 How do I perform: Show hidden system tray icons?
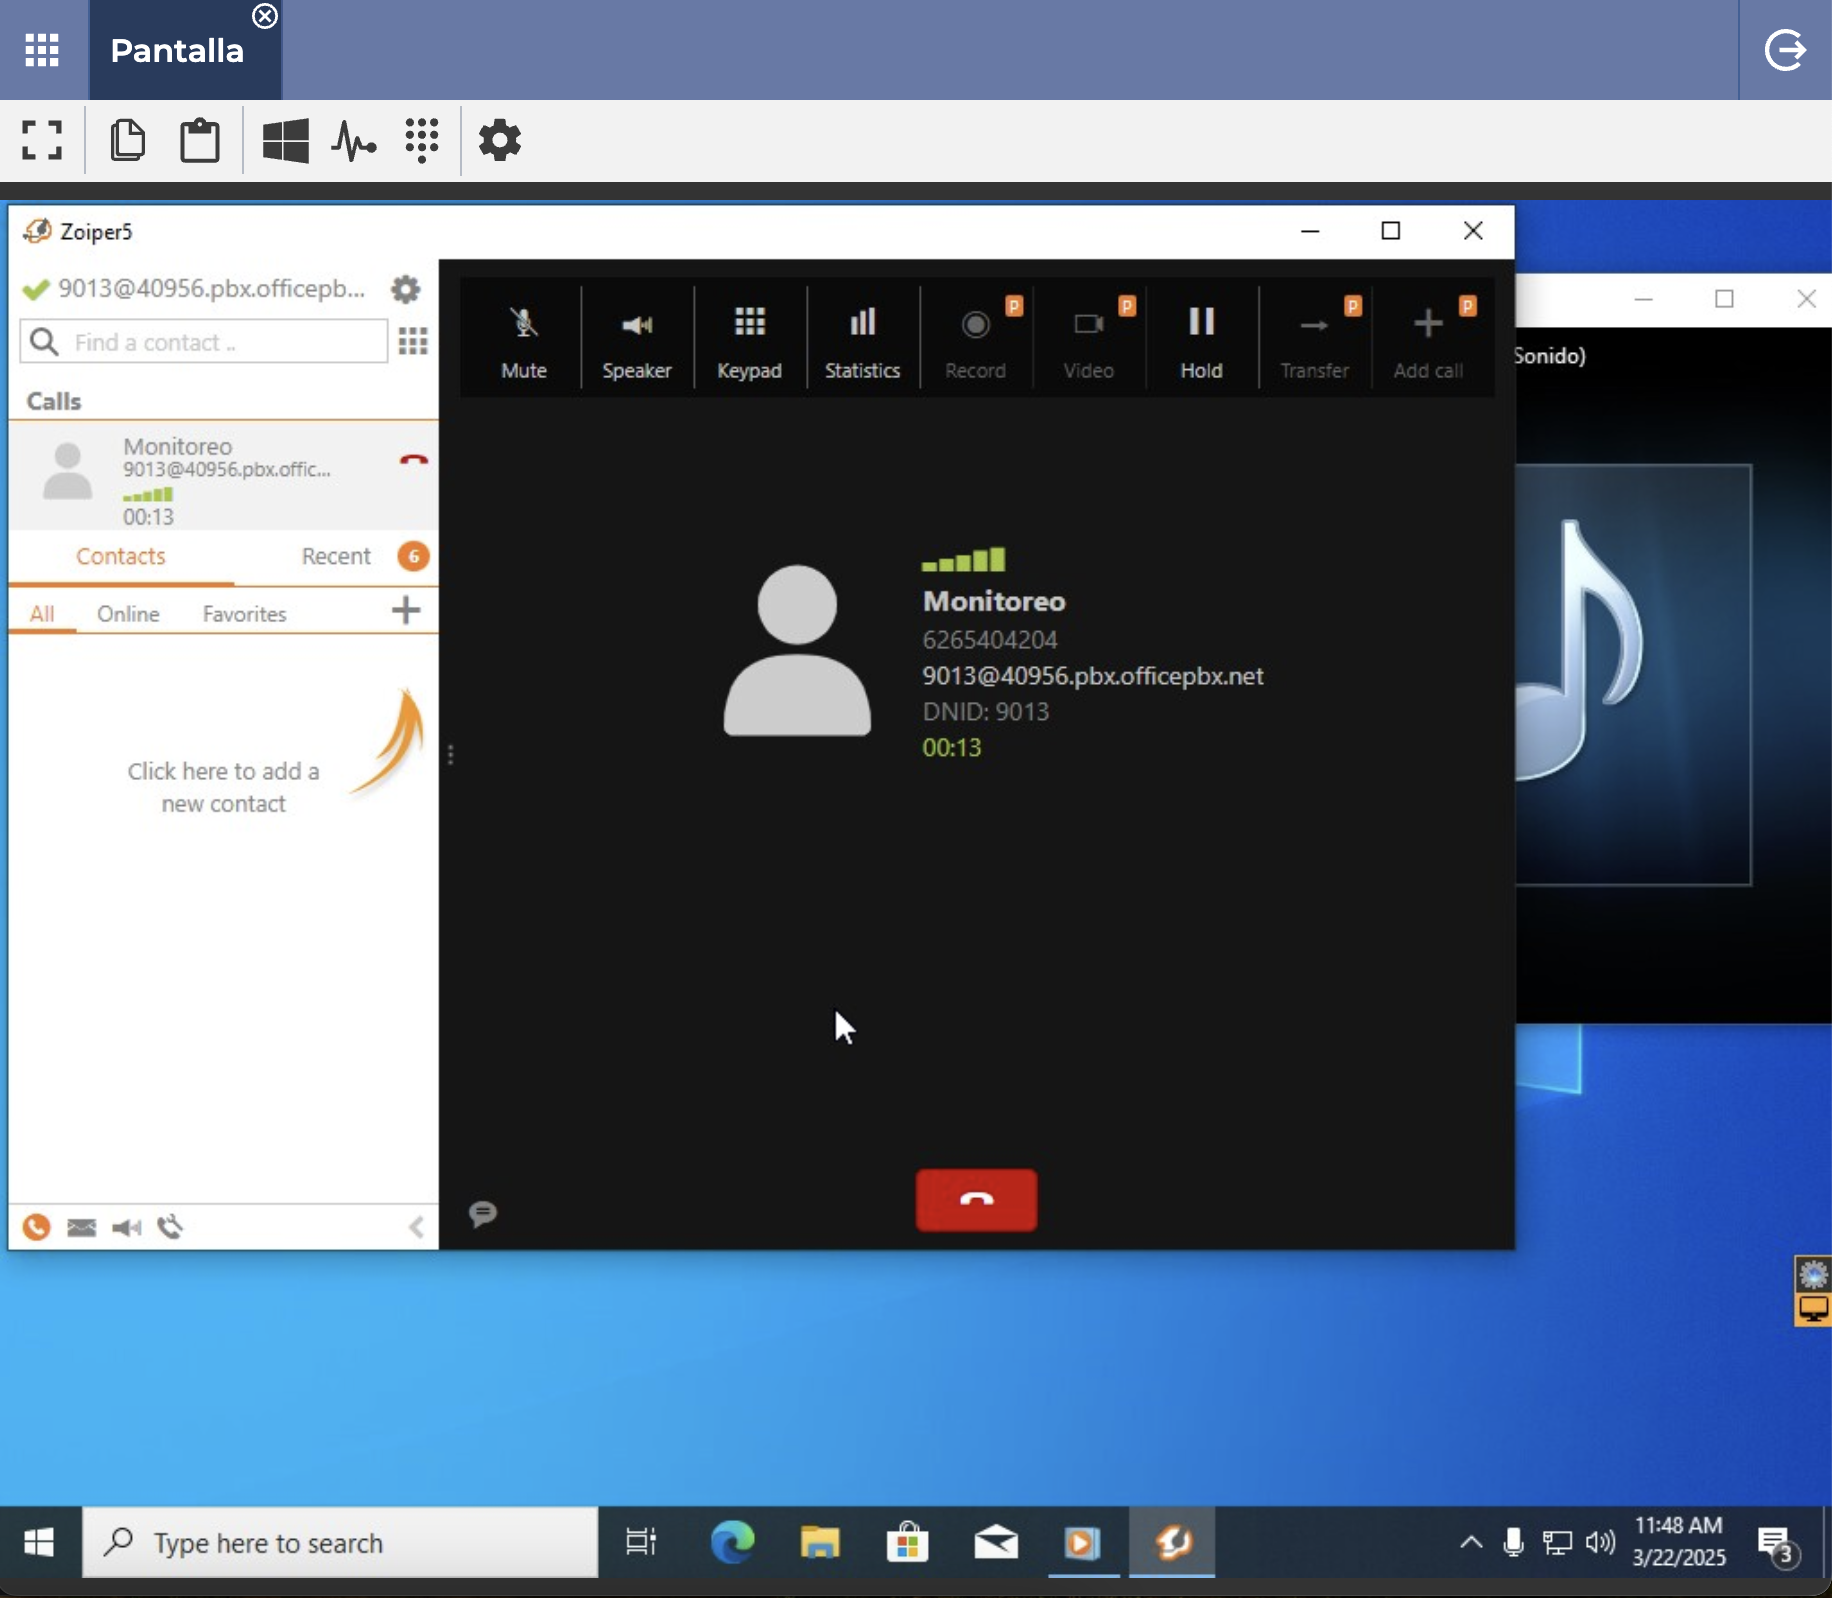(x=1471, y=1542)
